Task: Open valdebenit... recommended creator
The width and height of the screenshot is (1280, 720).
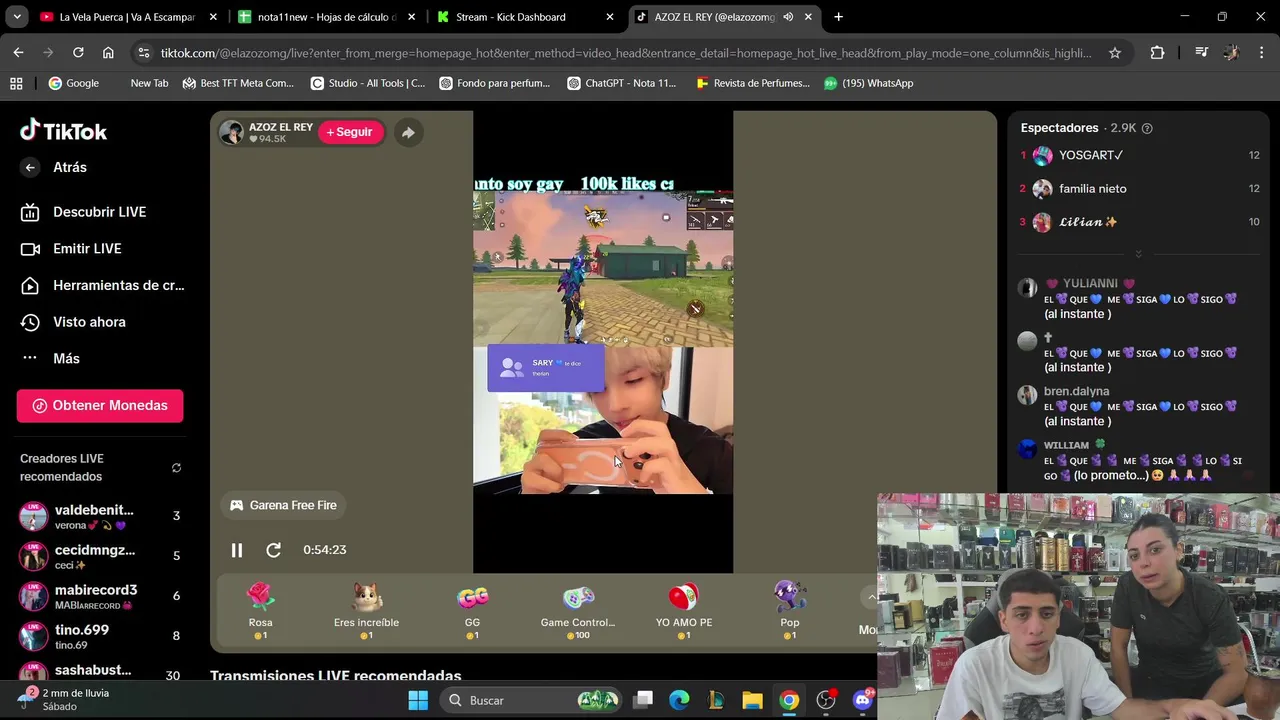Action: [100, 516]
